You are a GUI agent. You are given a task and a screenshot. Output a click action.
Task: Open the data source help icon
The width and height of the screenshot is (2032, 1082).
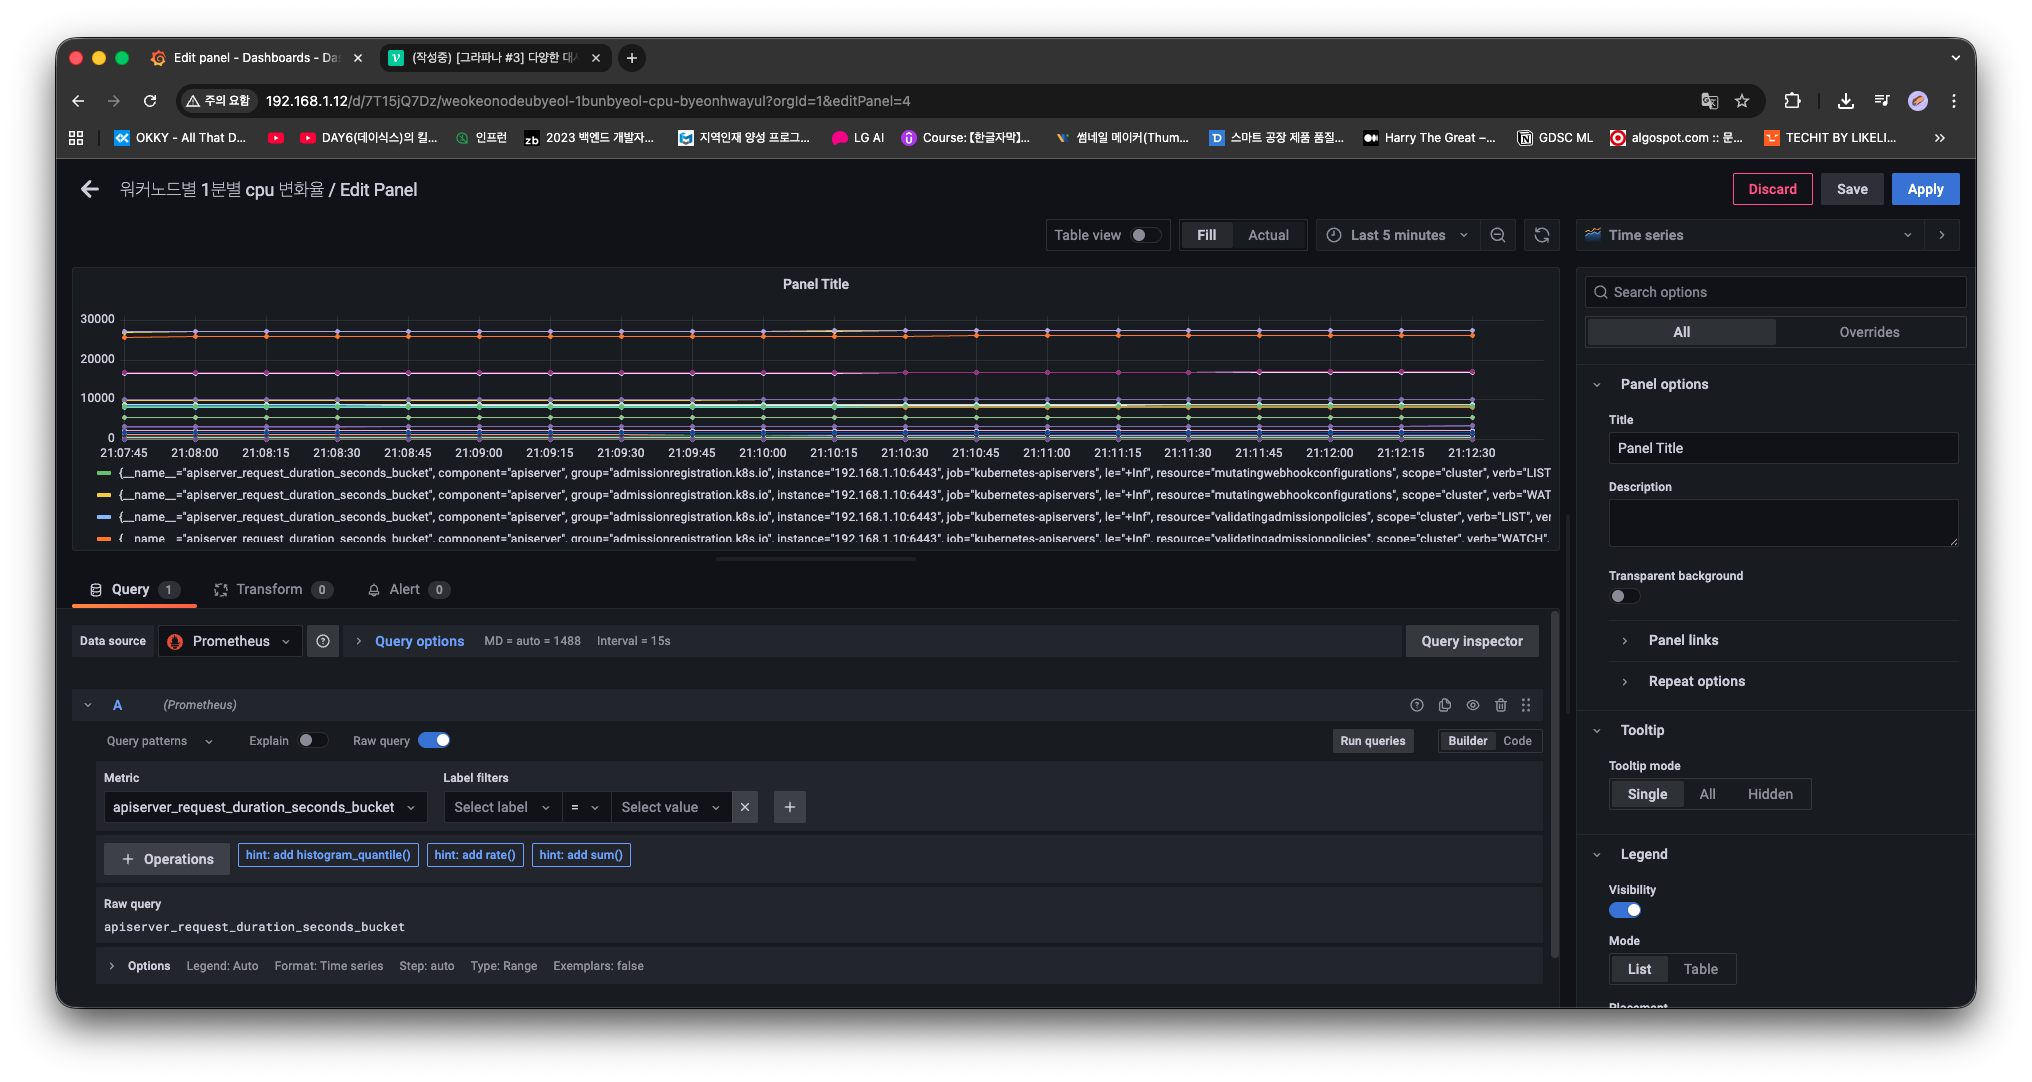click(323, 641)
